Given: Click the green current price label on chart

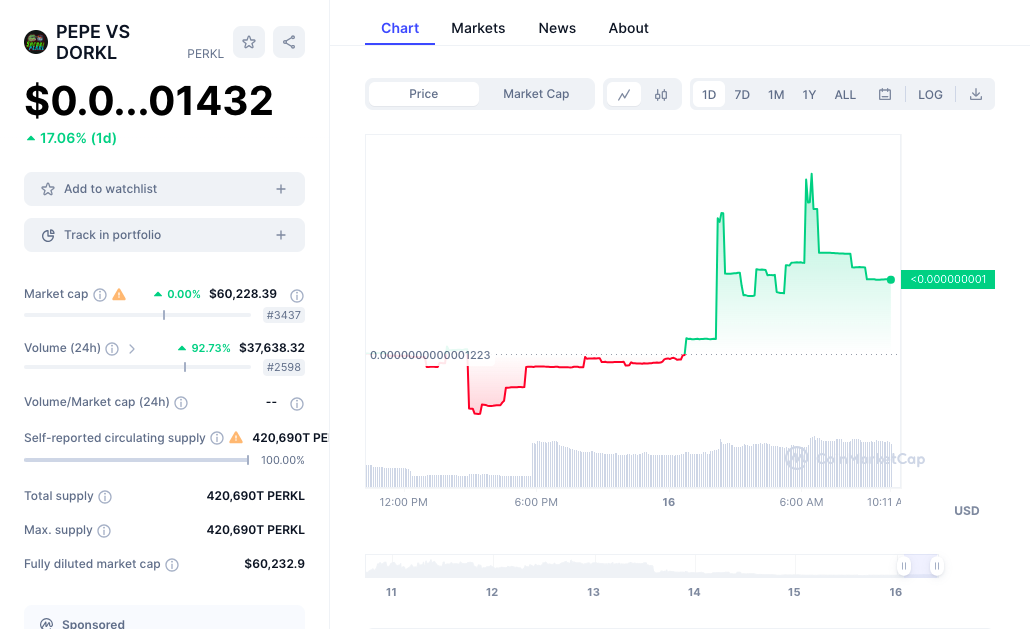Looking at the screenshot, I should pyautogui.click(x=948, y=279).
